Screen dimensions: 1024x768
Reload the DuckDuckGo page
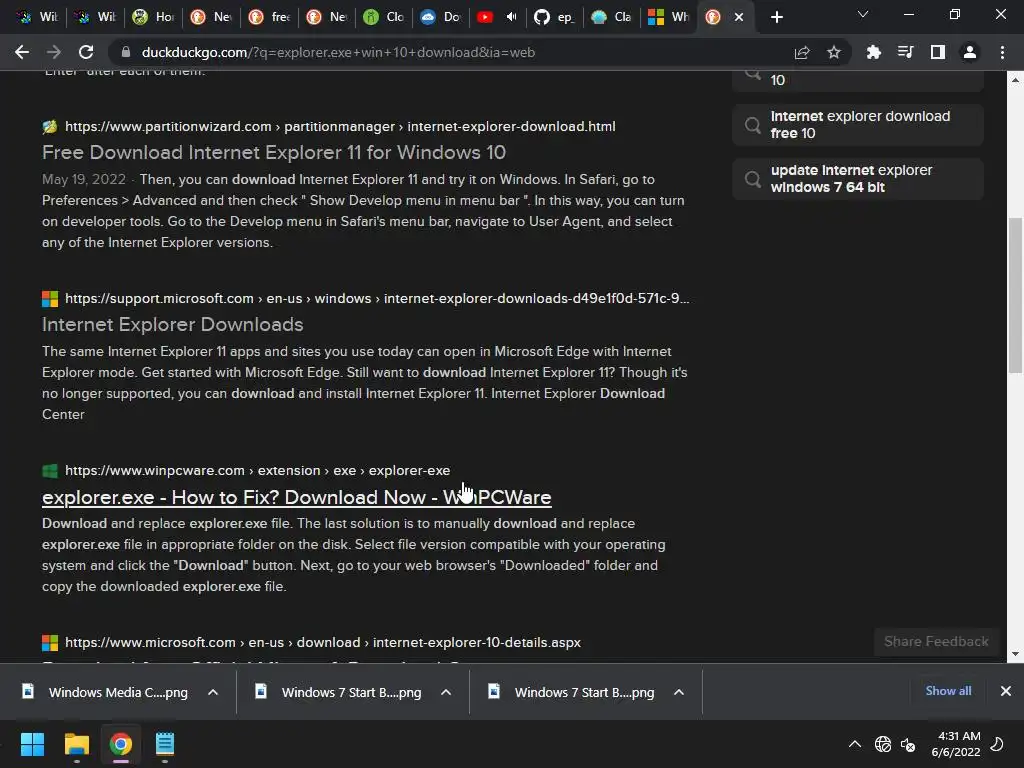(86, 52)
